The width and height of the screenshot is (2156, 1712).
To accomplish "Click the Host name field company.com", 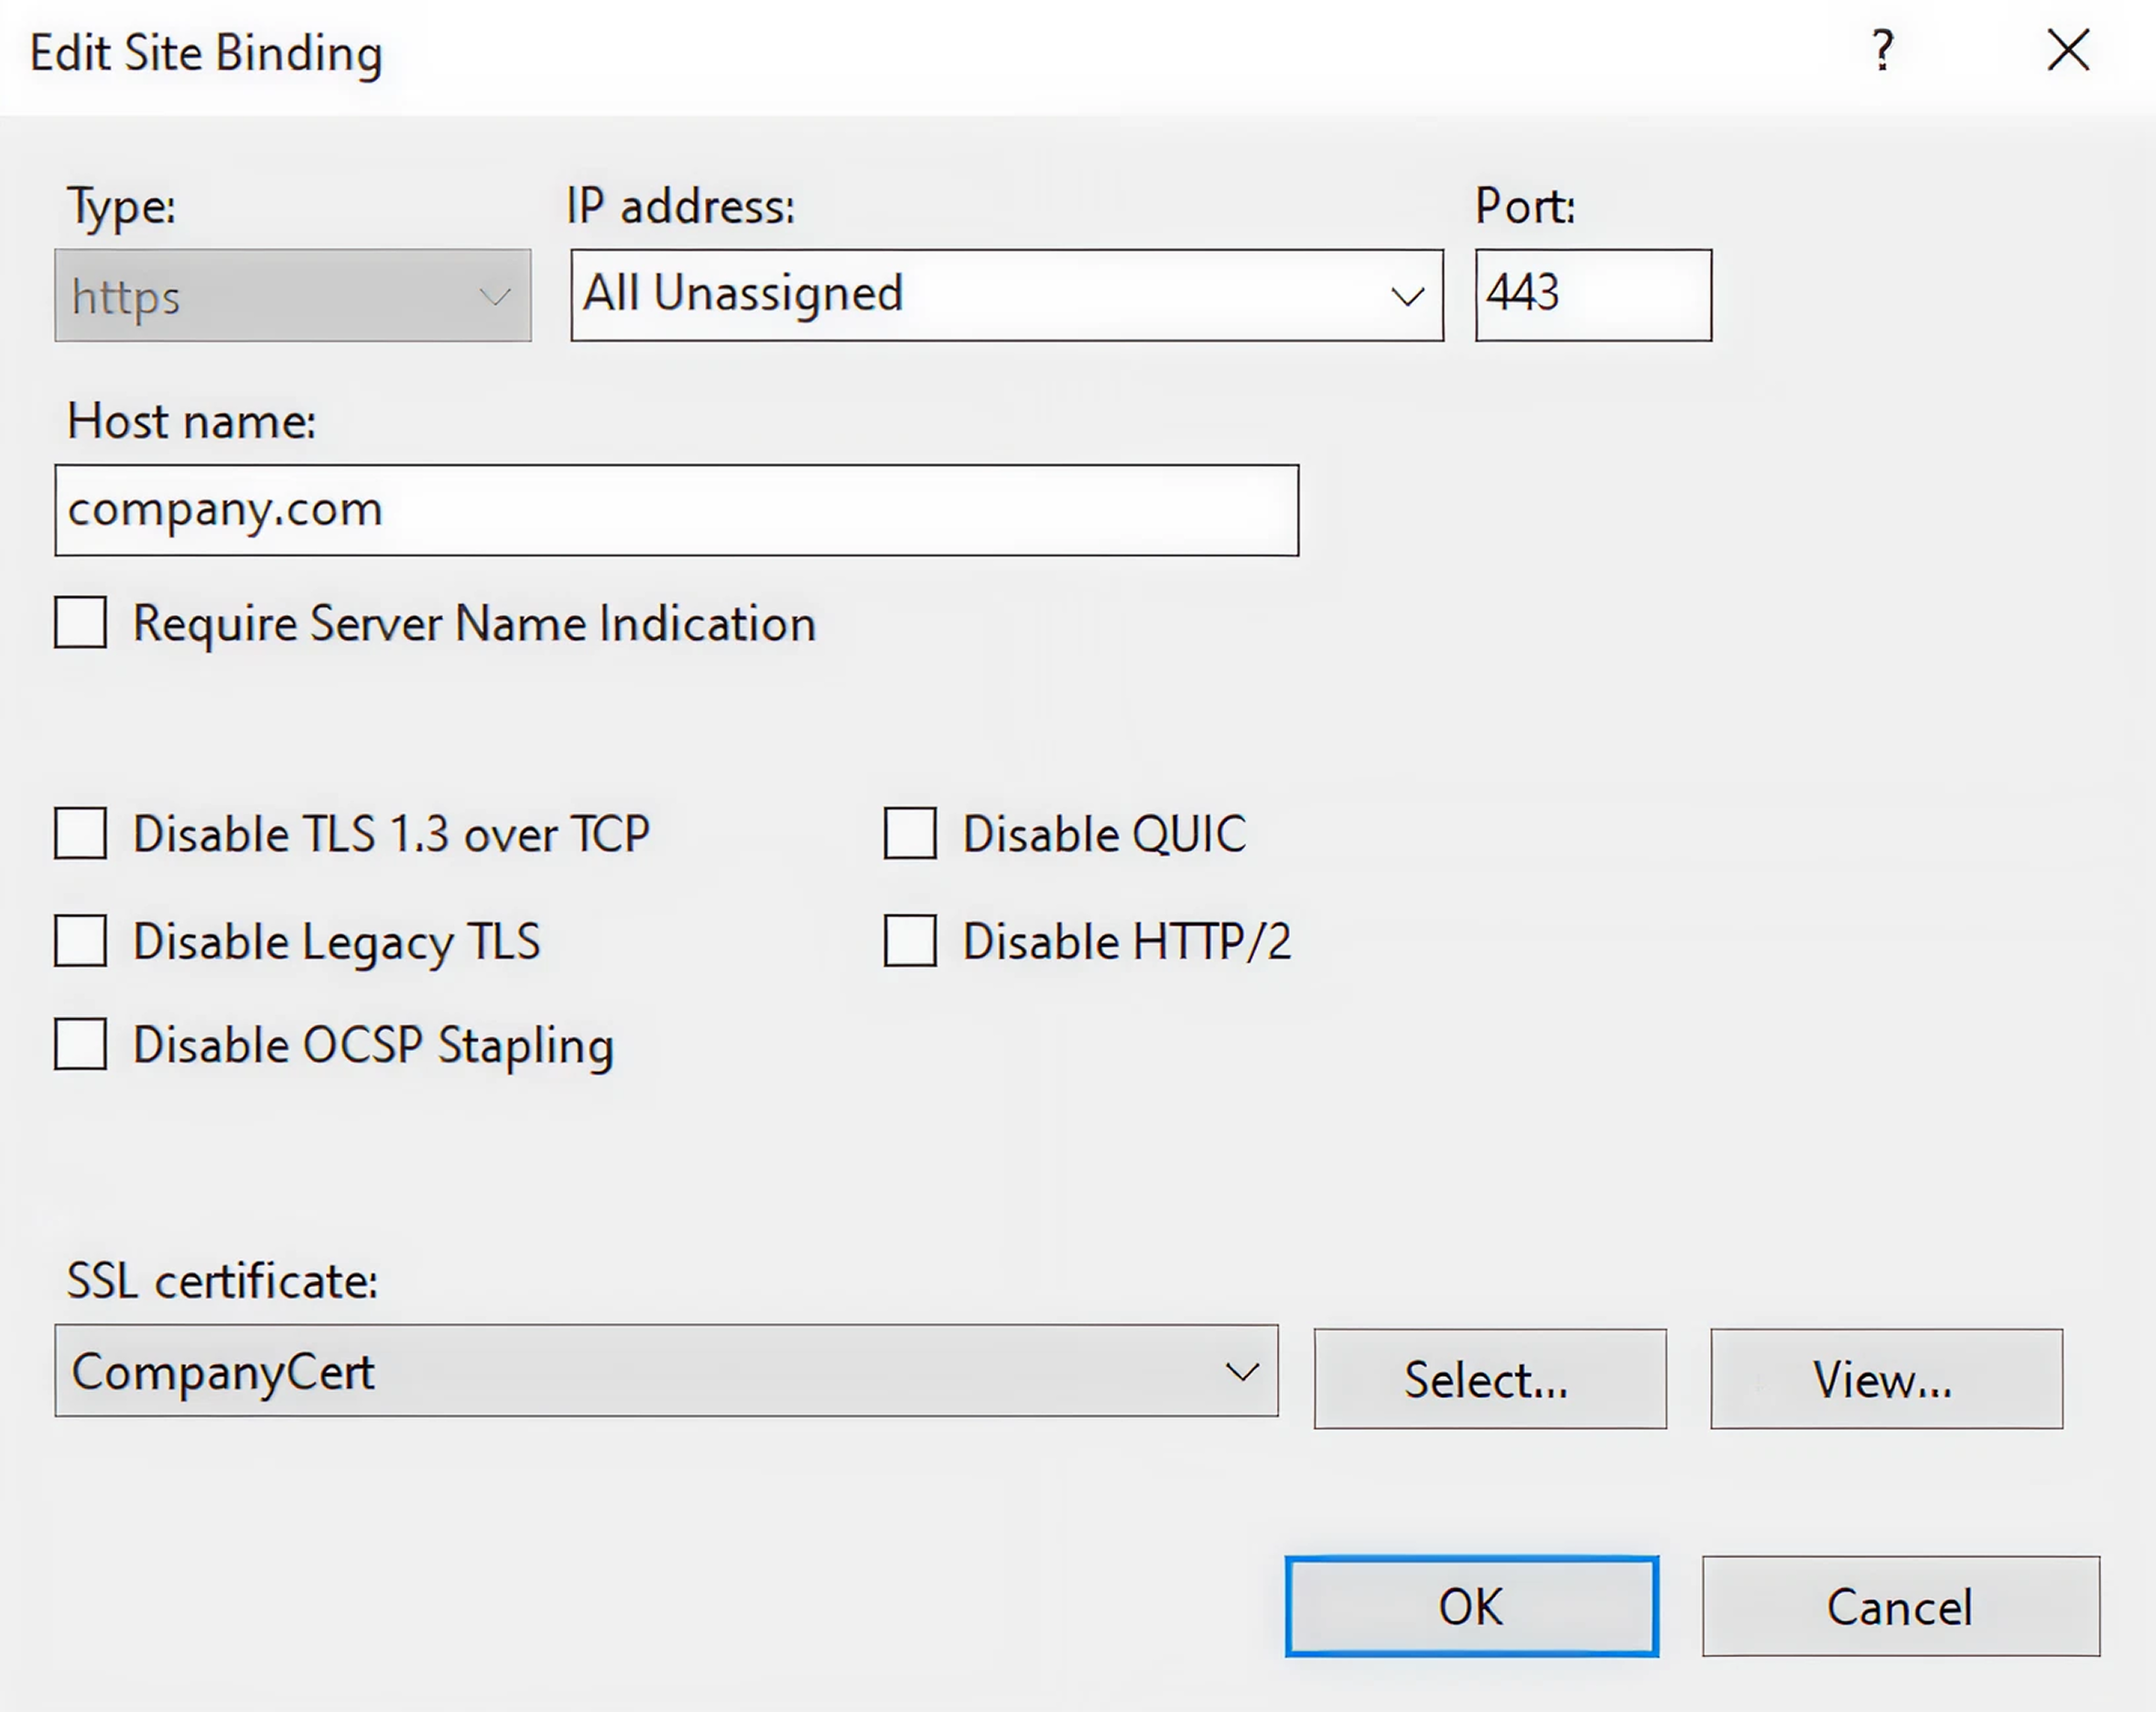I will [677, 510].
